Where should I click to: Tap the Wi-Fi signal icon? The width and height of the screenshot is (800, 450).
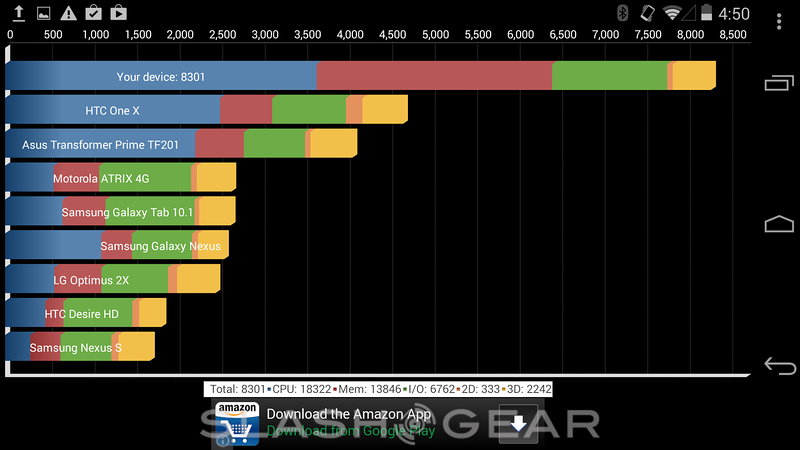pyautogui.click(x=672, y=13)
